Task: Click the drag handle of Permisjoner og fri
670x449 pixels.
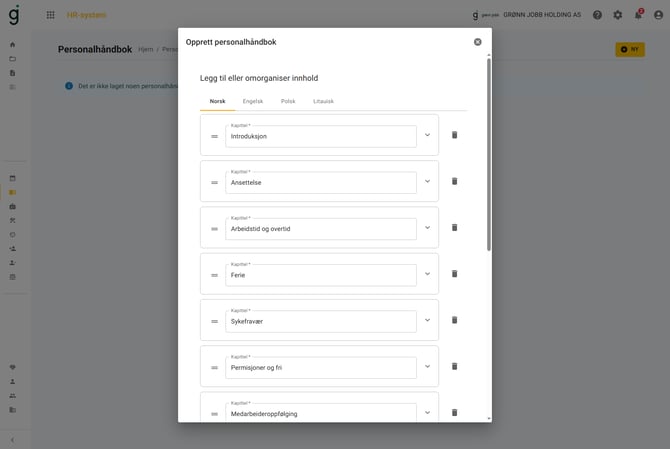Action: coord(215,368)
